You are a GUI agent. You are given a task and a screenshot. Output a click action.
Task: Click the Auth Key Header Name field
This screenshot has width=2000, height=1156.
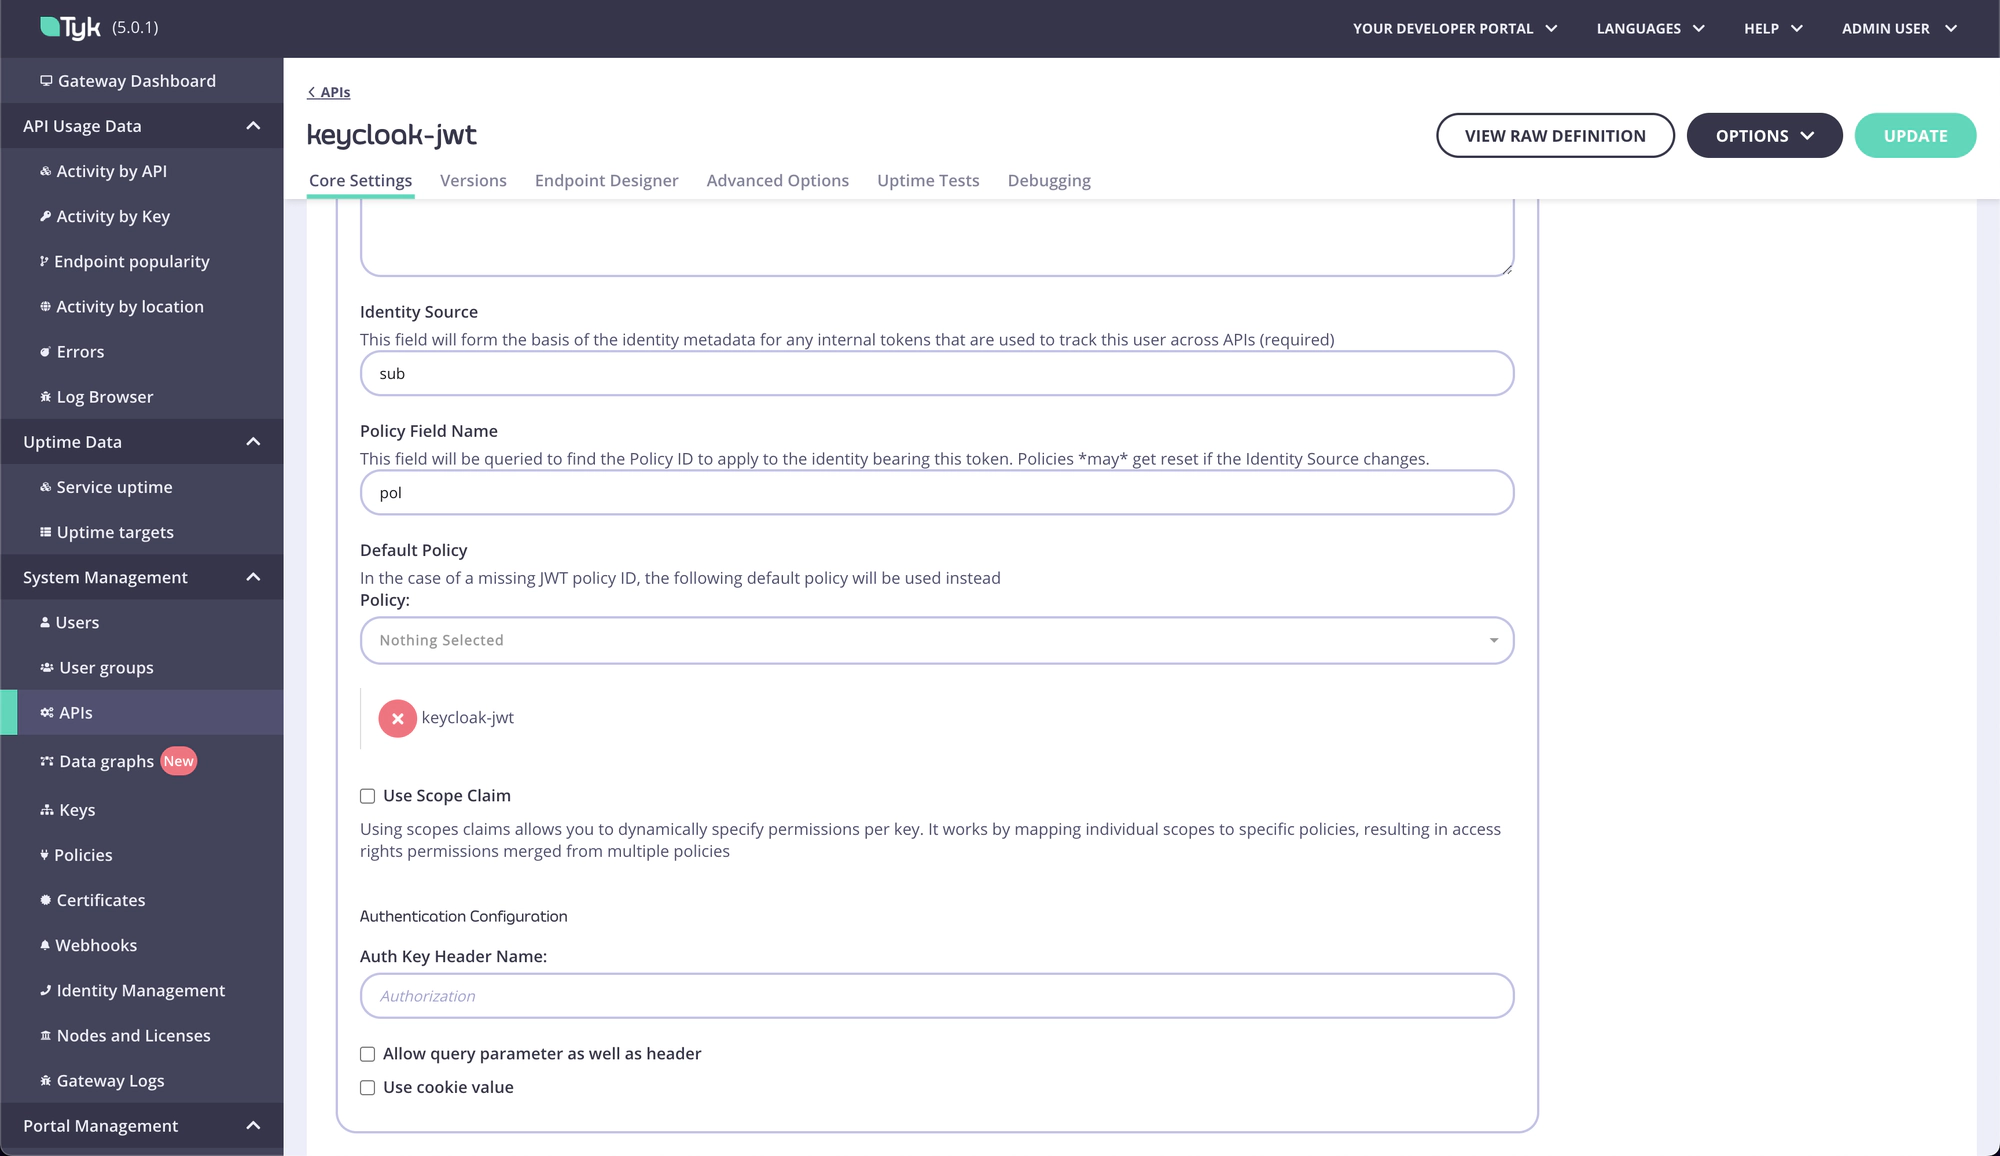coord(937,995)
